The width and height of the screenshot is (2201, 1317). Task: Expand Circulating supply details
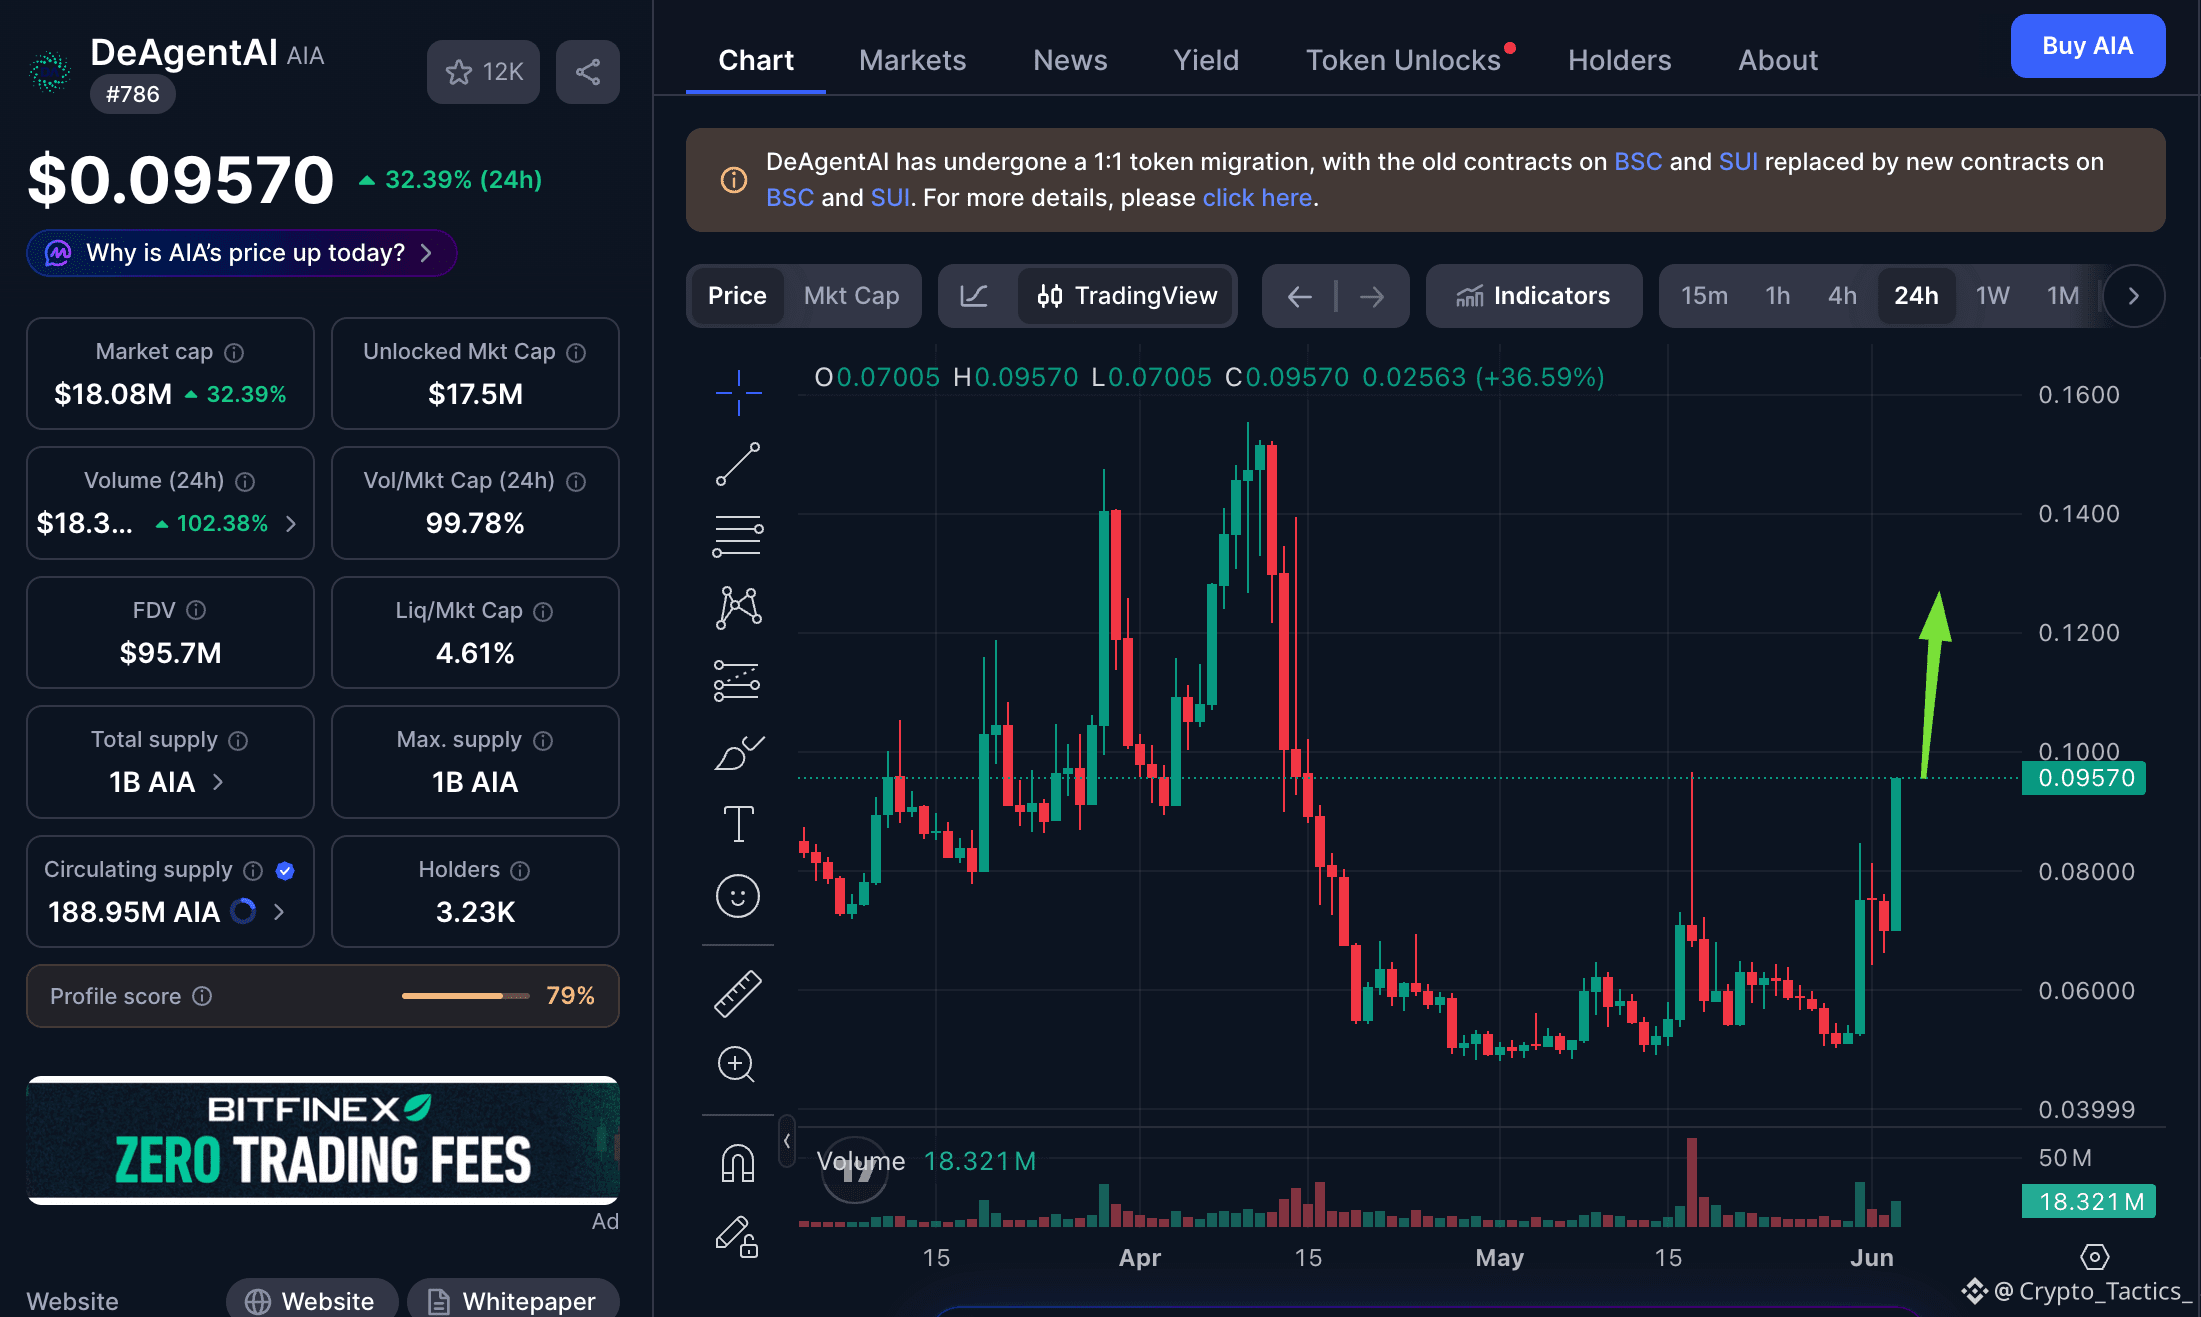pos(279,912)
